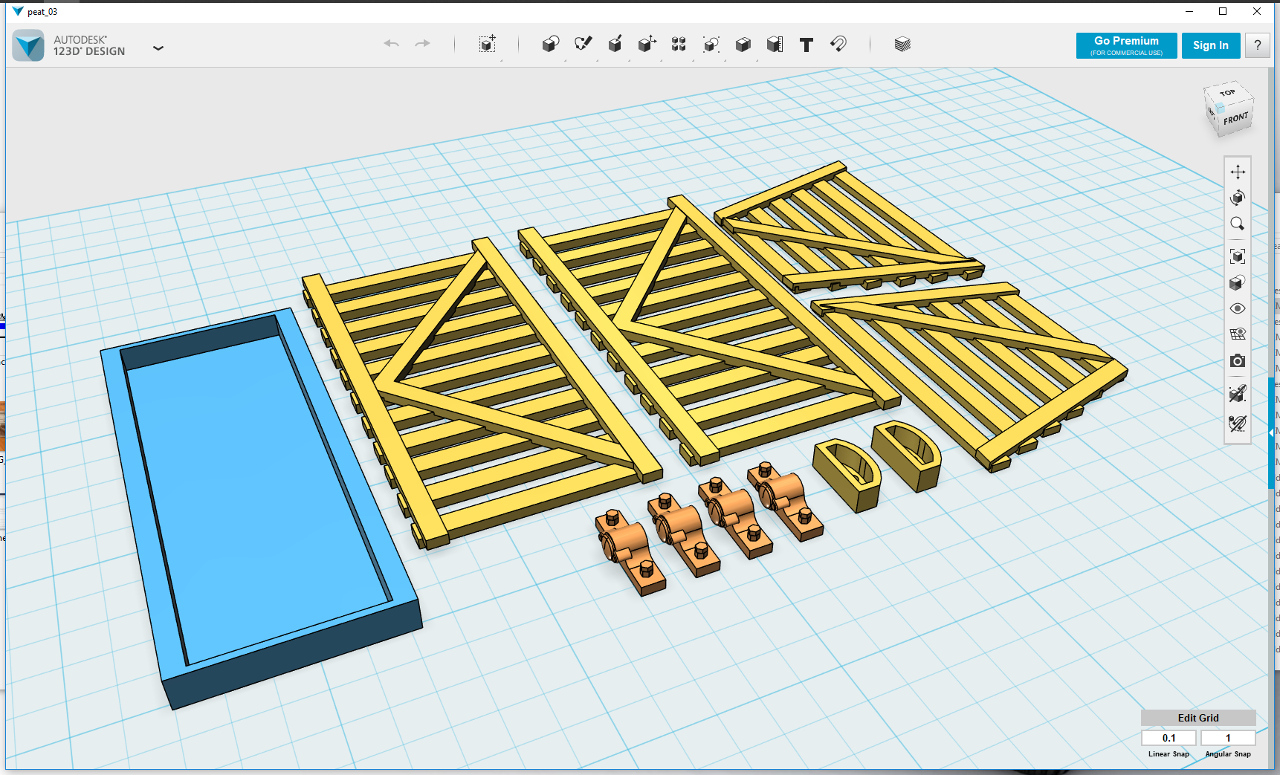This screenshot has width=1280, height=775.
Task: Open the Modify tool icon
Action: tap(647, 44)
